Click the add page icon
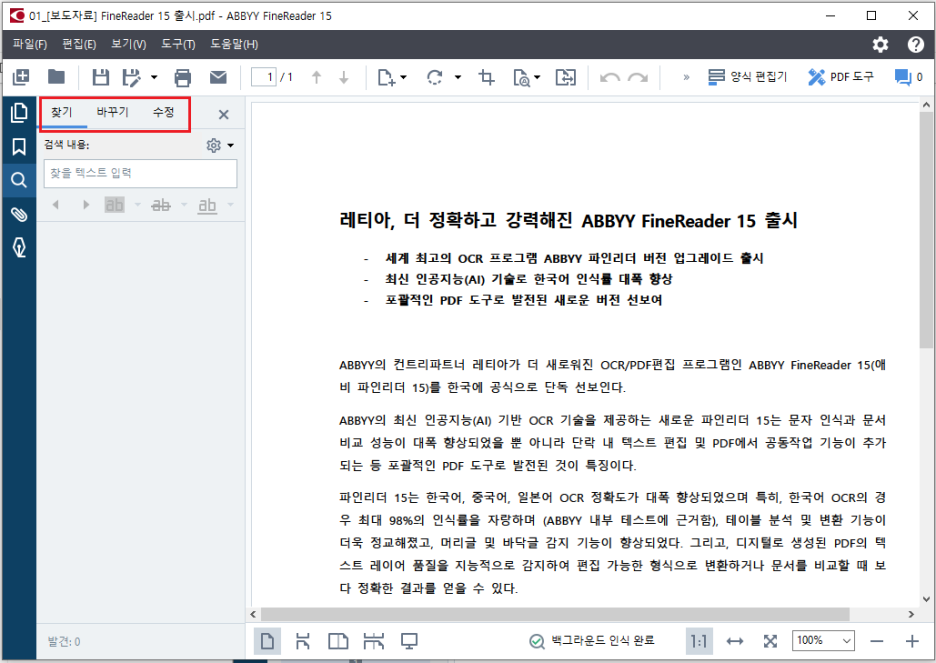The height and width of the screenshot is (663, 936). pyautogui.click(x=386, y=77)
